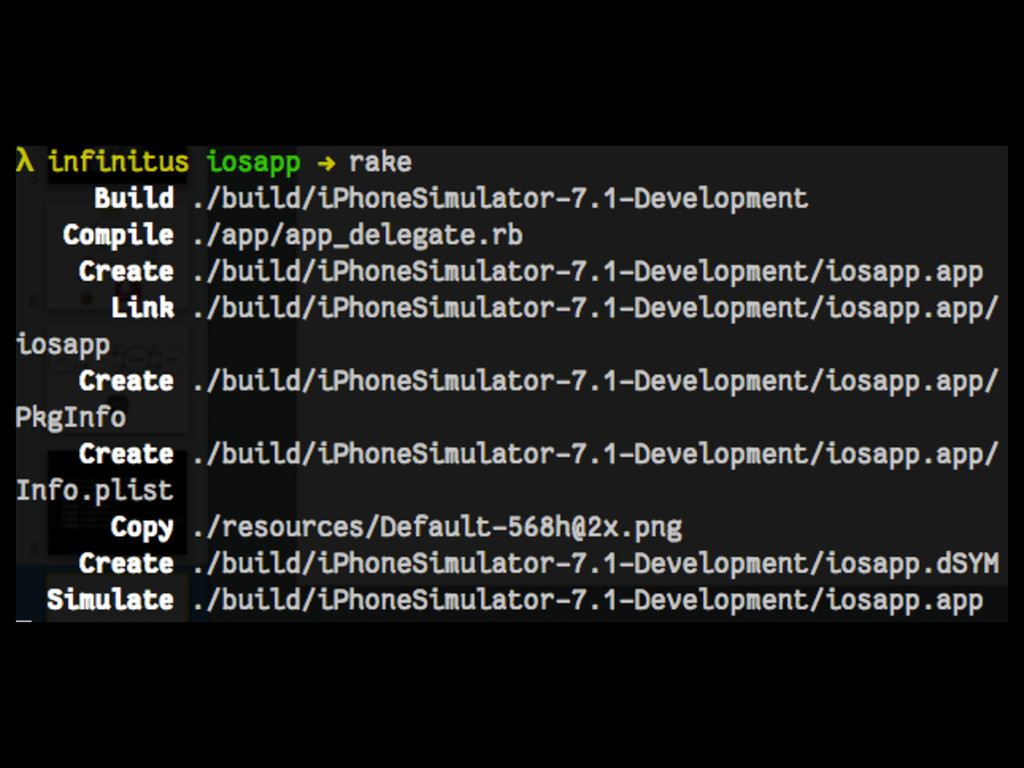Click the wrapped 'iosapp' line under Link

63,345
